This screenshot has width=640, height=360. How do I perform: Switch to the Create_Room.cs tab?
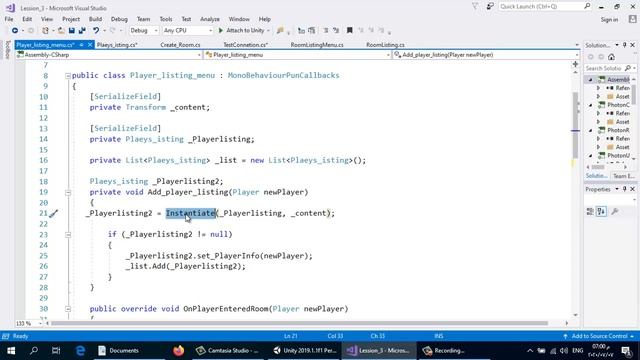pyautogui.click(x=180, y=45)
